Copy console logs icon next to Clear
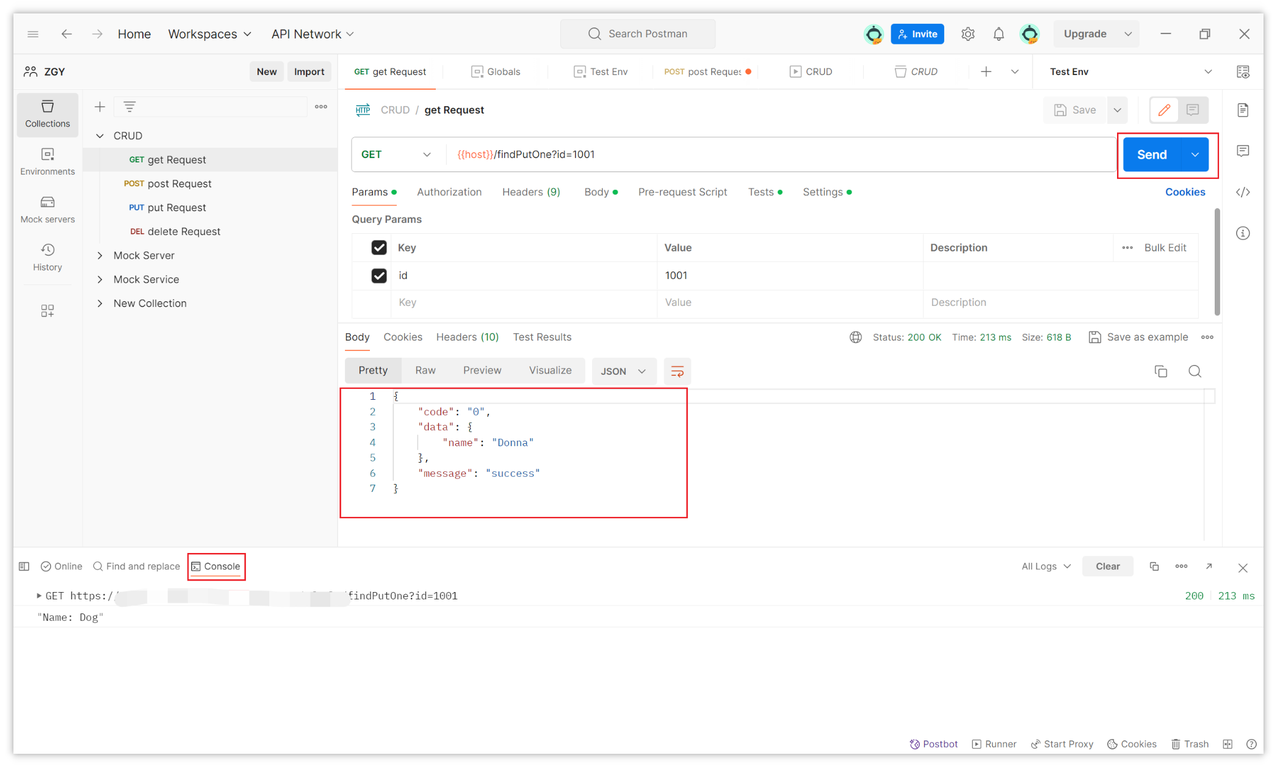 (1154, 567)
